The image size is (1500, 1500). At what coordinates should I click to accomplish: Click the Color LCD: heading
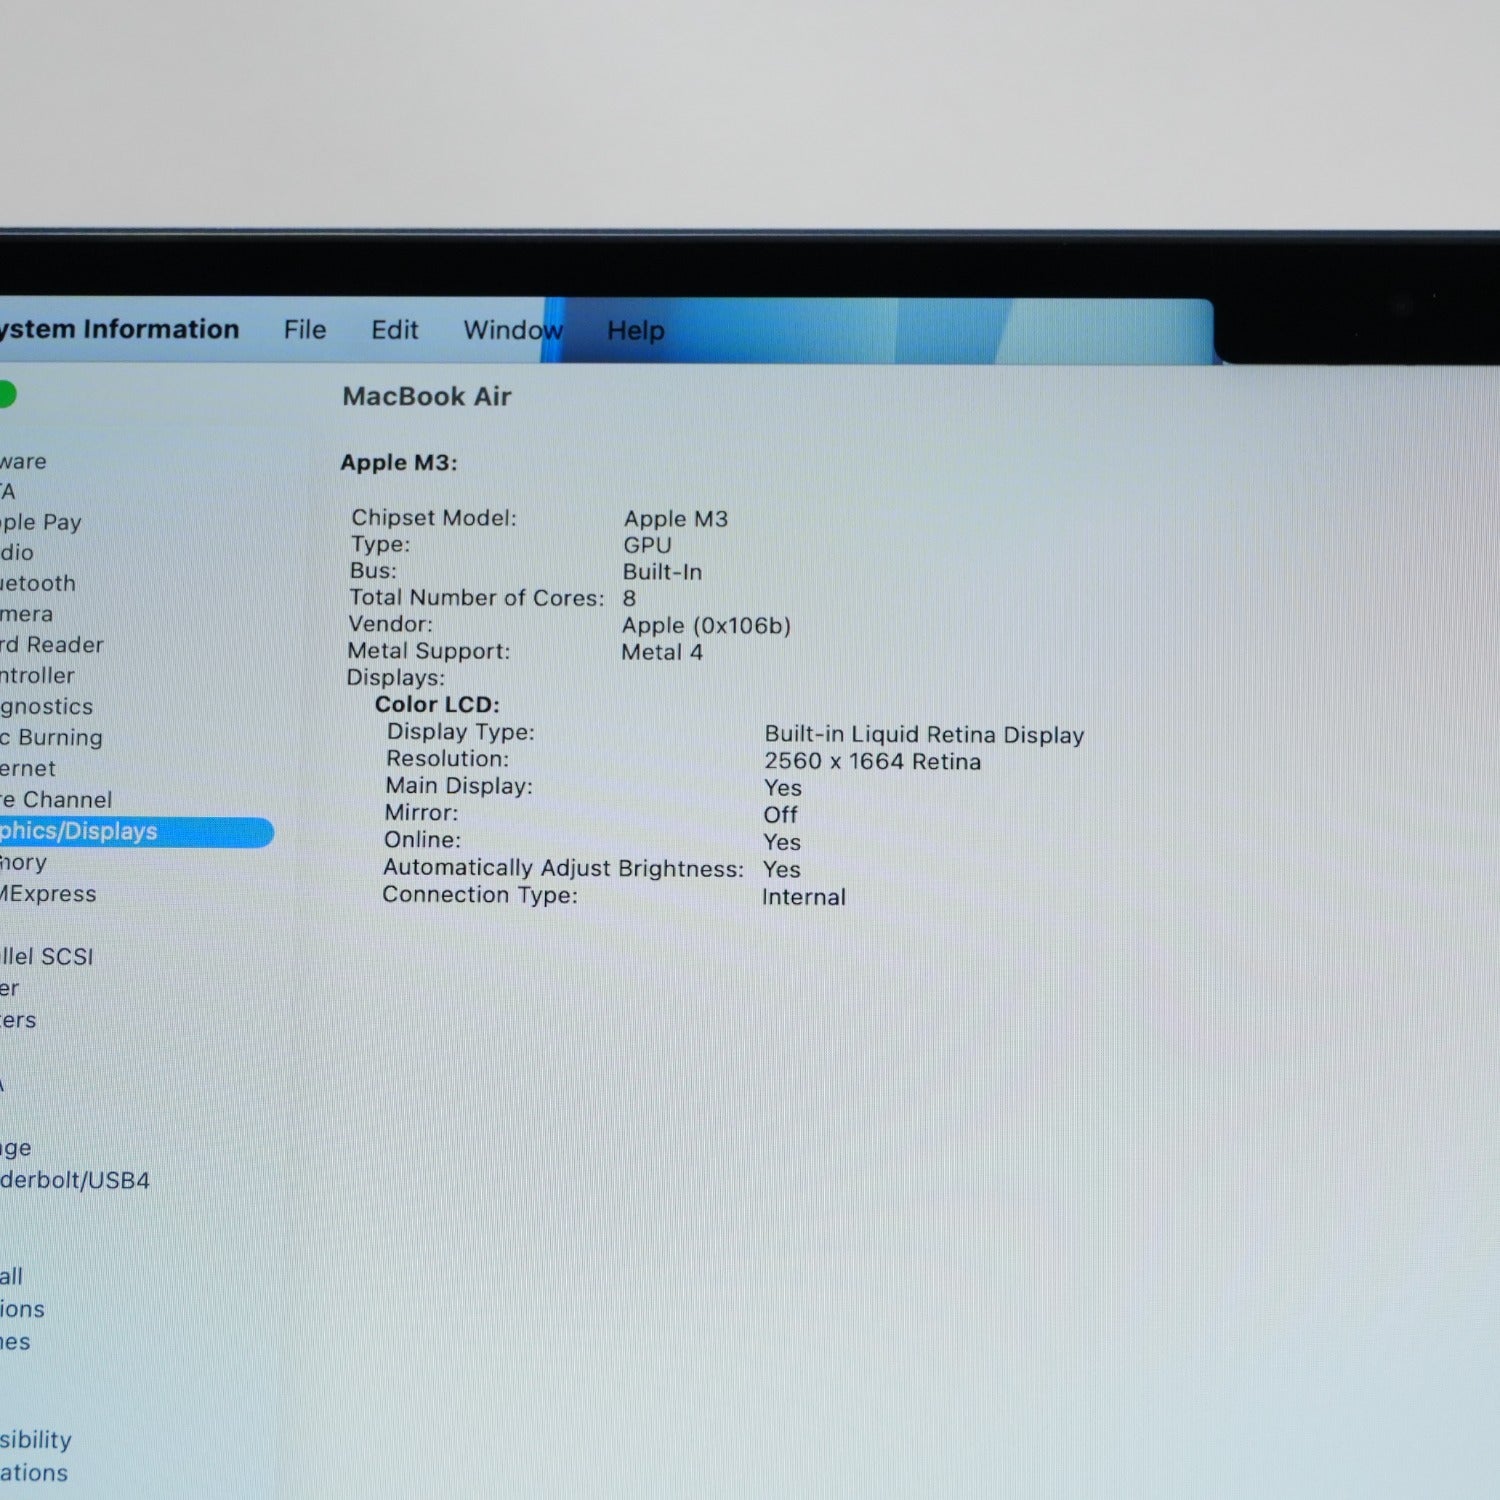[x=437, y=705]
